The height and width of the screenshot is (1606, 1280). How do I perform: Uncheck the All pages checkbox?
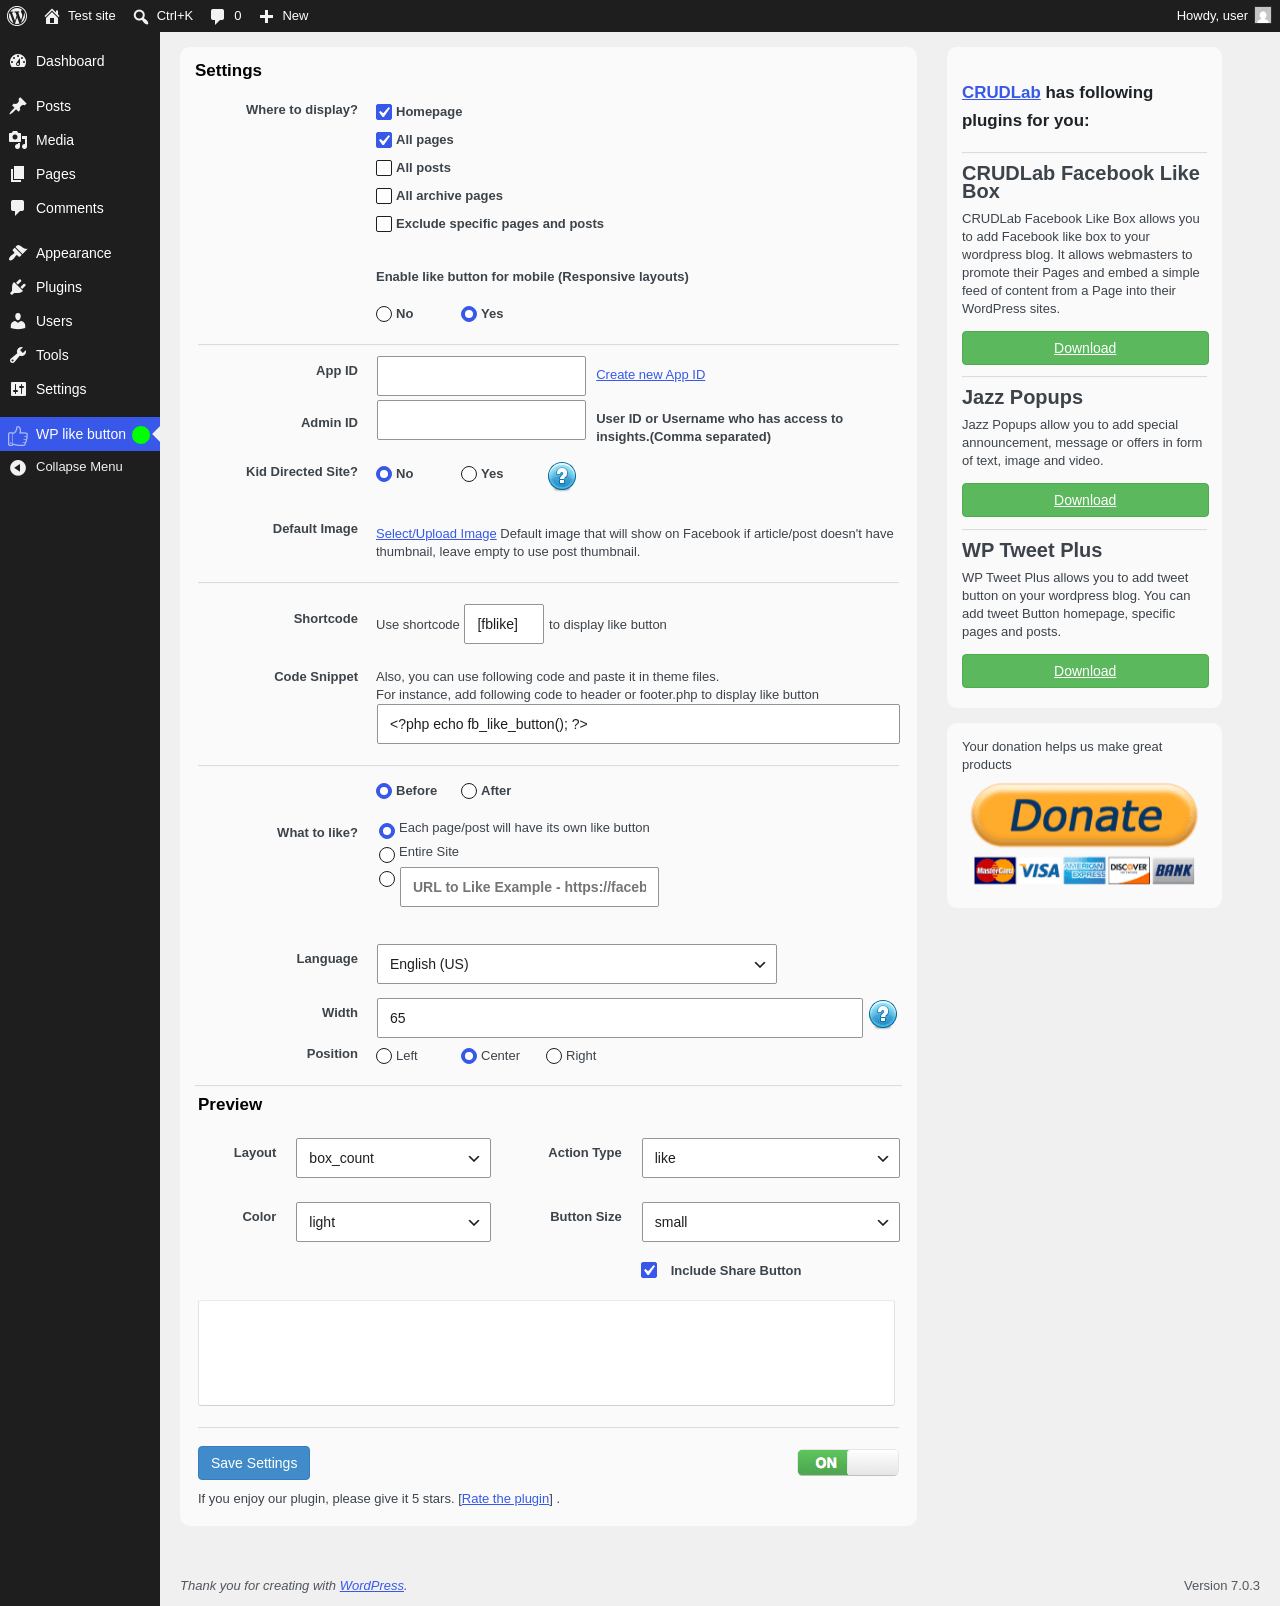(x=384, y=140)
